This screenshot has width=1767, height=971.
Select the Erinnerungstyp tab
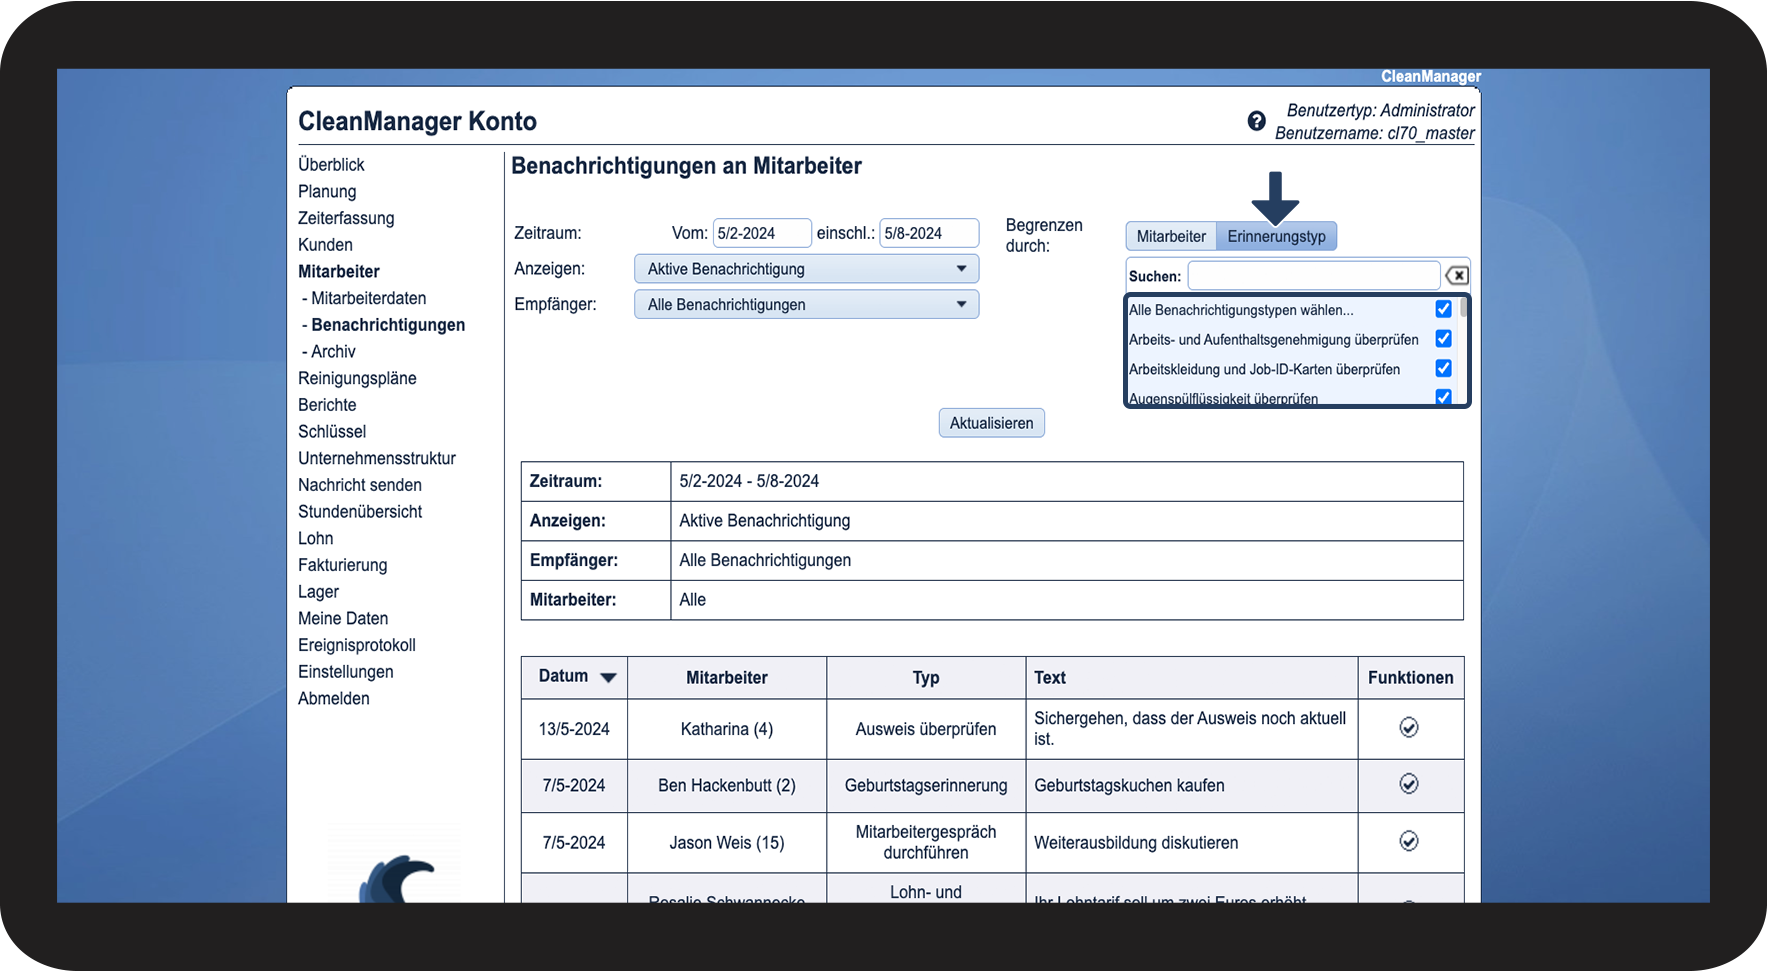pos(1276,236)
